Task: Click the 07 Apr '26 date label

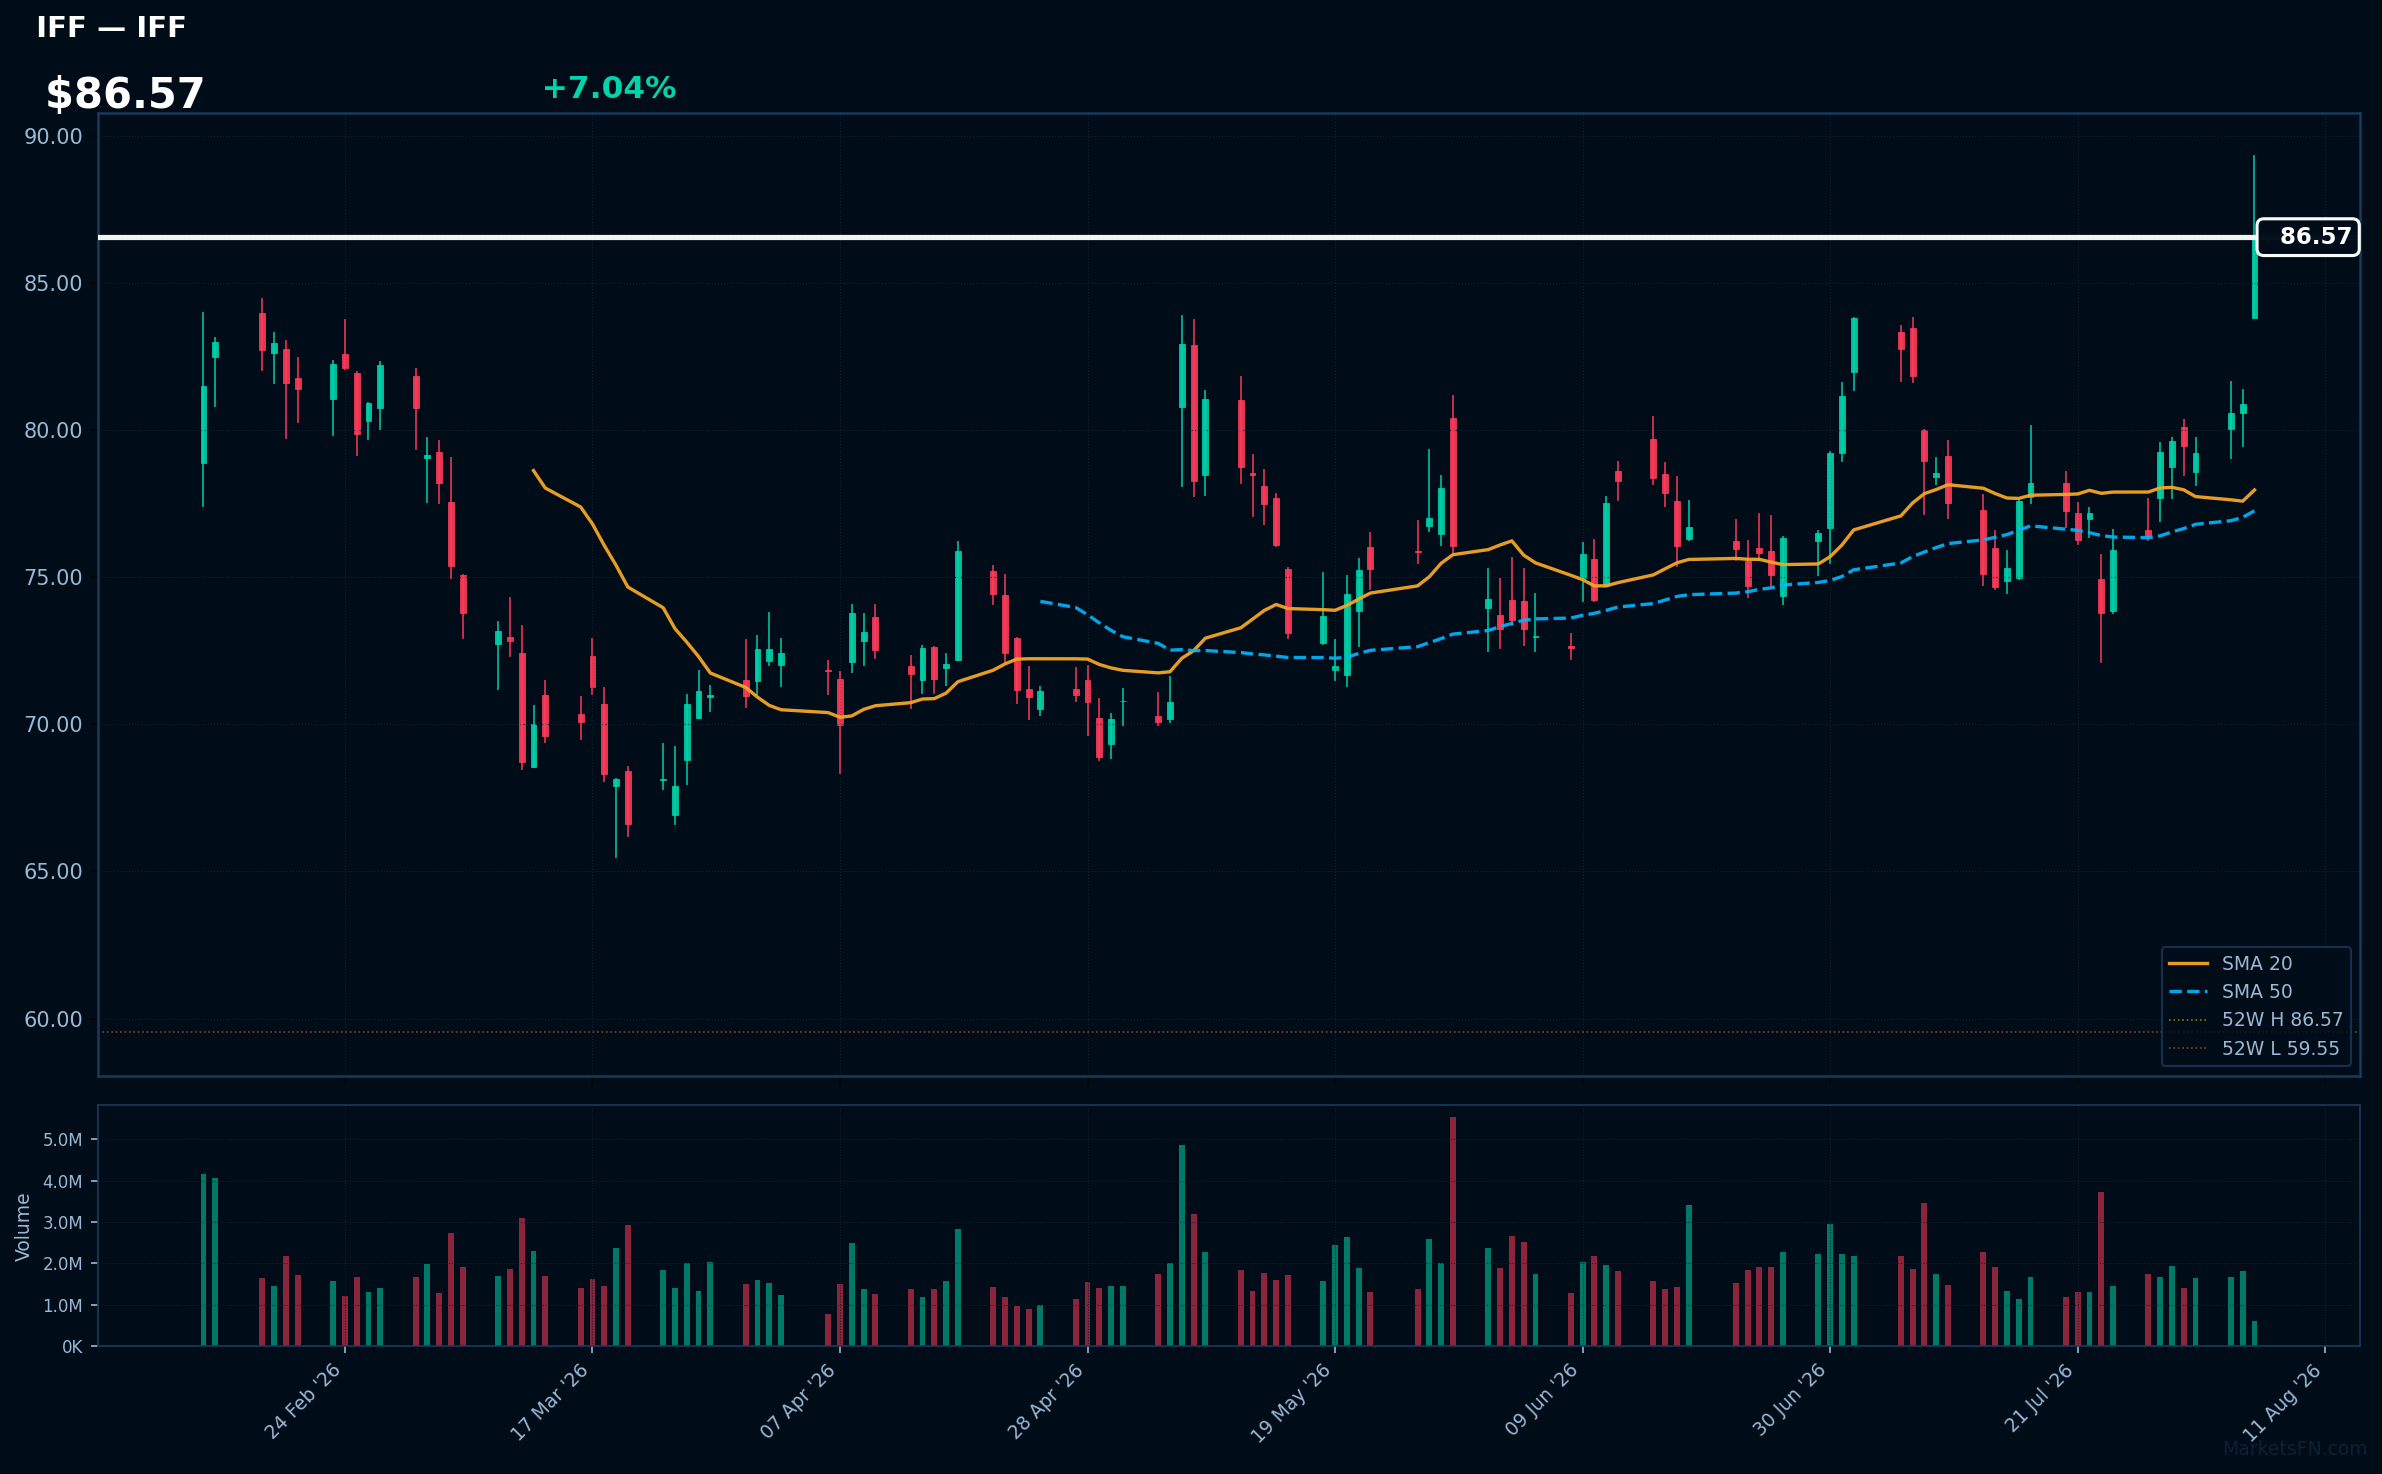Action: pyautogui.click(x=797, y=1401)
